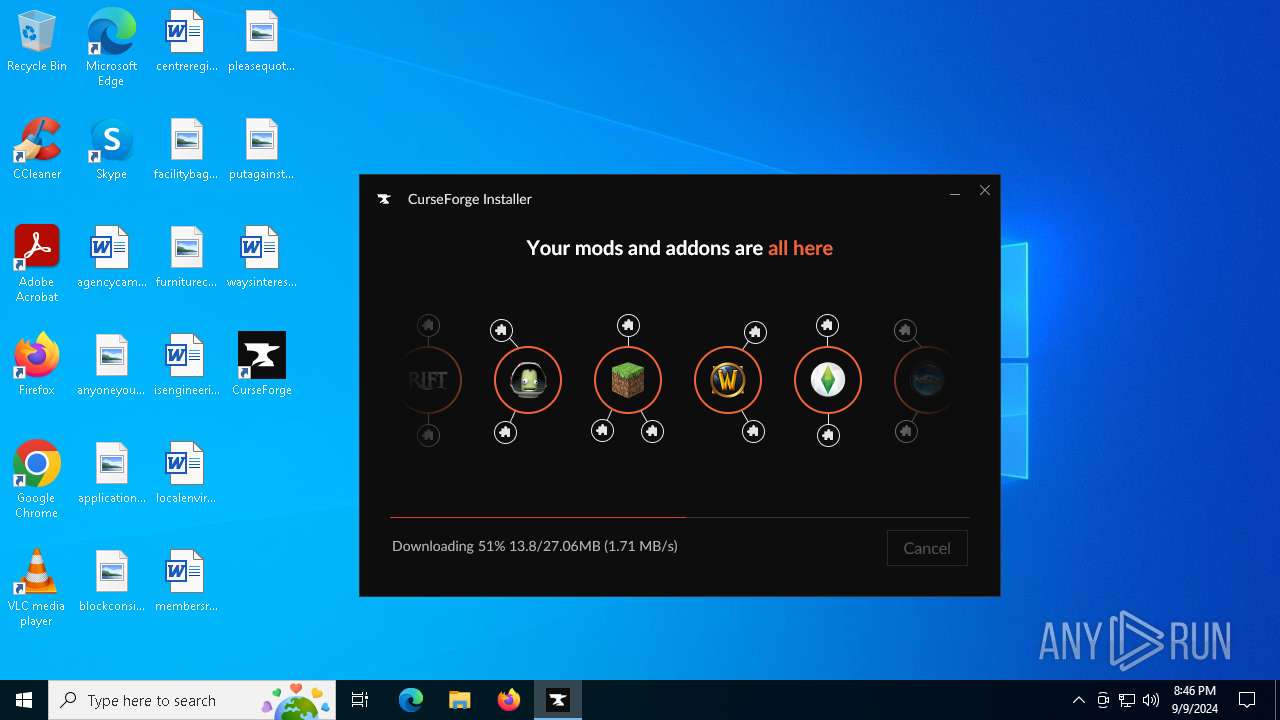Select the CurseForge desktop shortcut
The height and width of the screenshot is (720, 1280).
click(x=262, y=364)
